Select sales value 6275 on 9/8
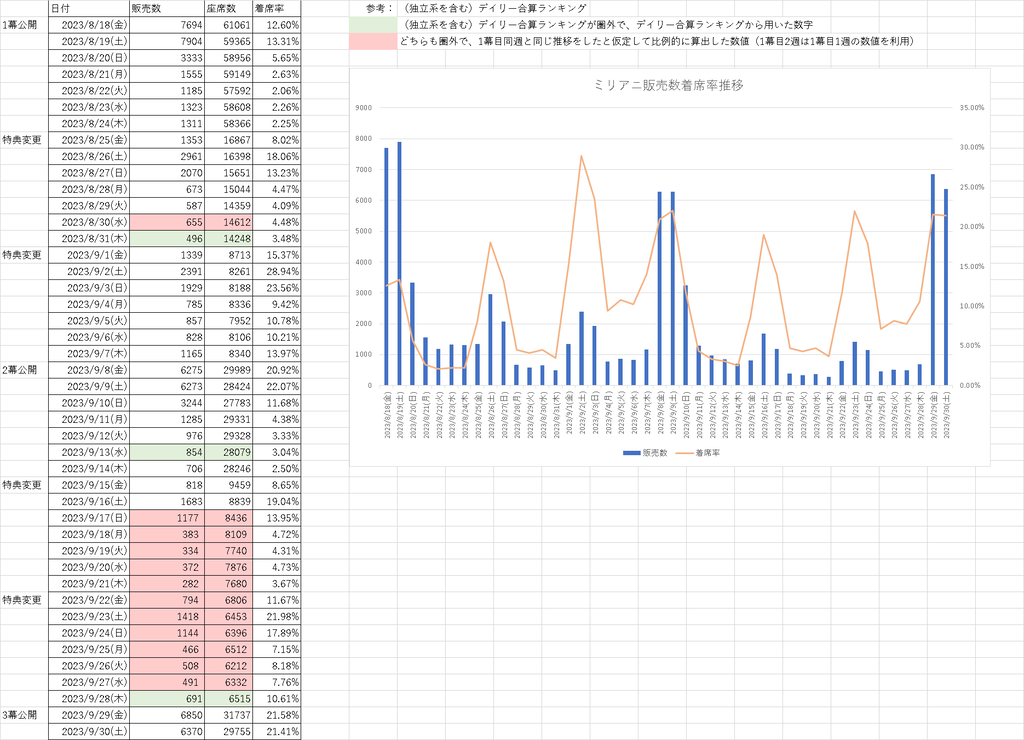 pos(167,370)
